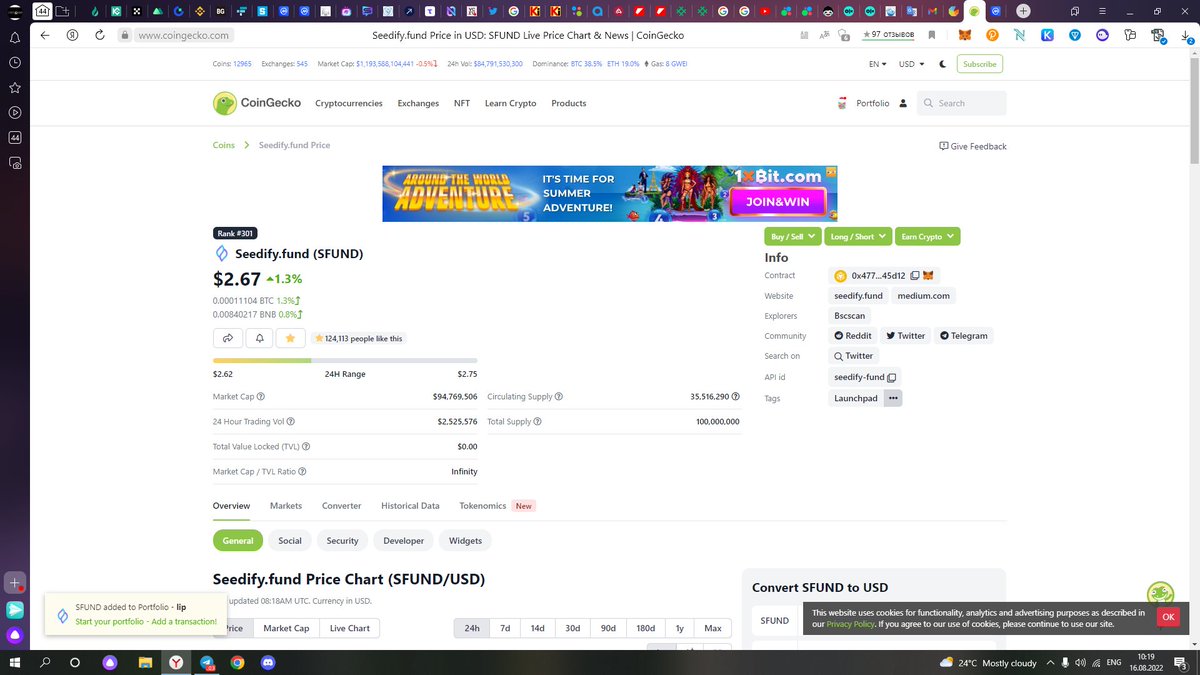This screenshot has height=675, width=1200.
Task: Click the Coins breadcrumb link
Action: click(224, 145)
